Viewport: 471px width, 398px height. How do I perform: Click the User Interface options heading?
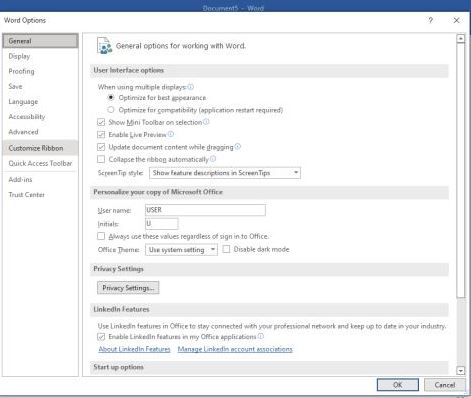pyautogui.click(x=128, y=70)
